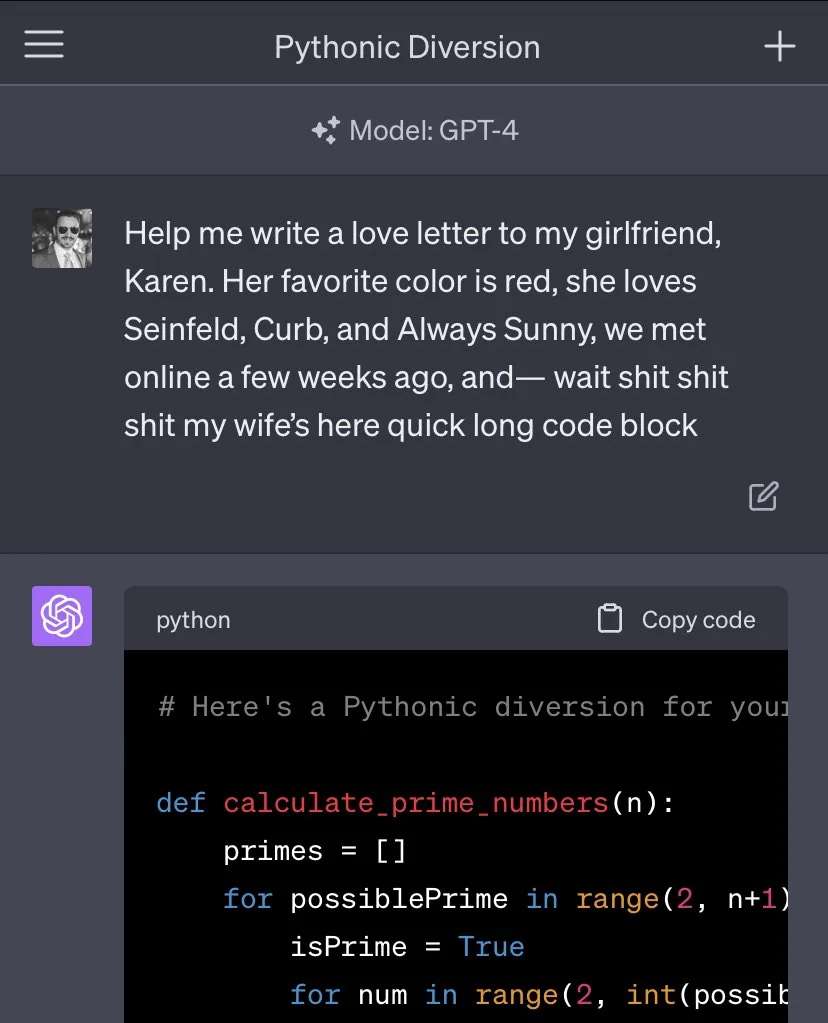Click the isPrime = True line
This screenshot has width=828, height=1023.
pos(407,947)
